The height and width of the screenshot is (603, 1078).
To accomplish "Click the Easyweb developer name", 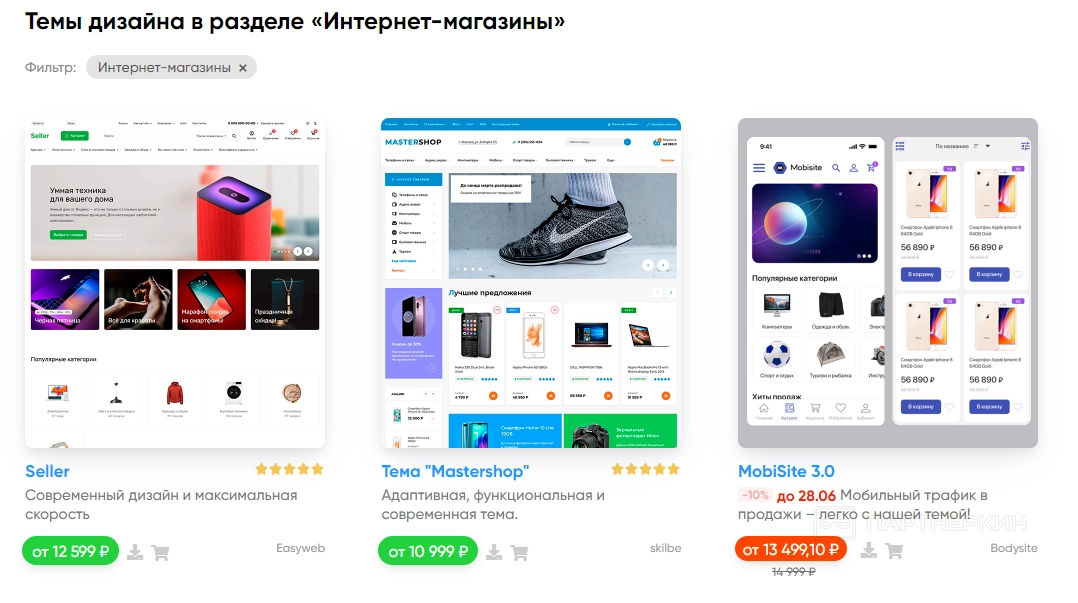I will point(300,548).
